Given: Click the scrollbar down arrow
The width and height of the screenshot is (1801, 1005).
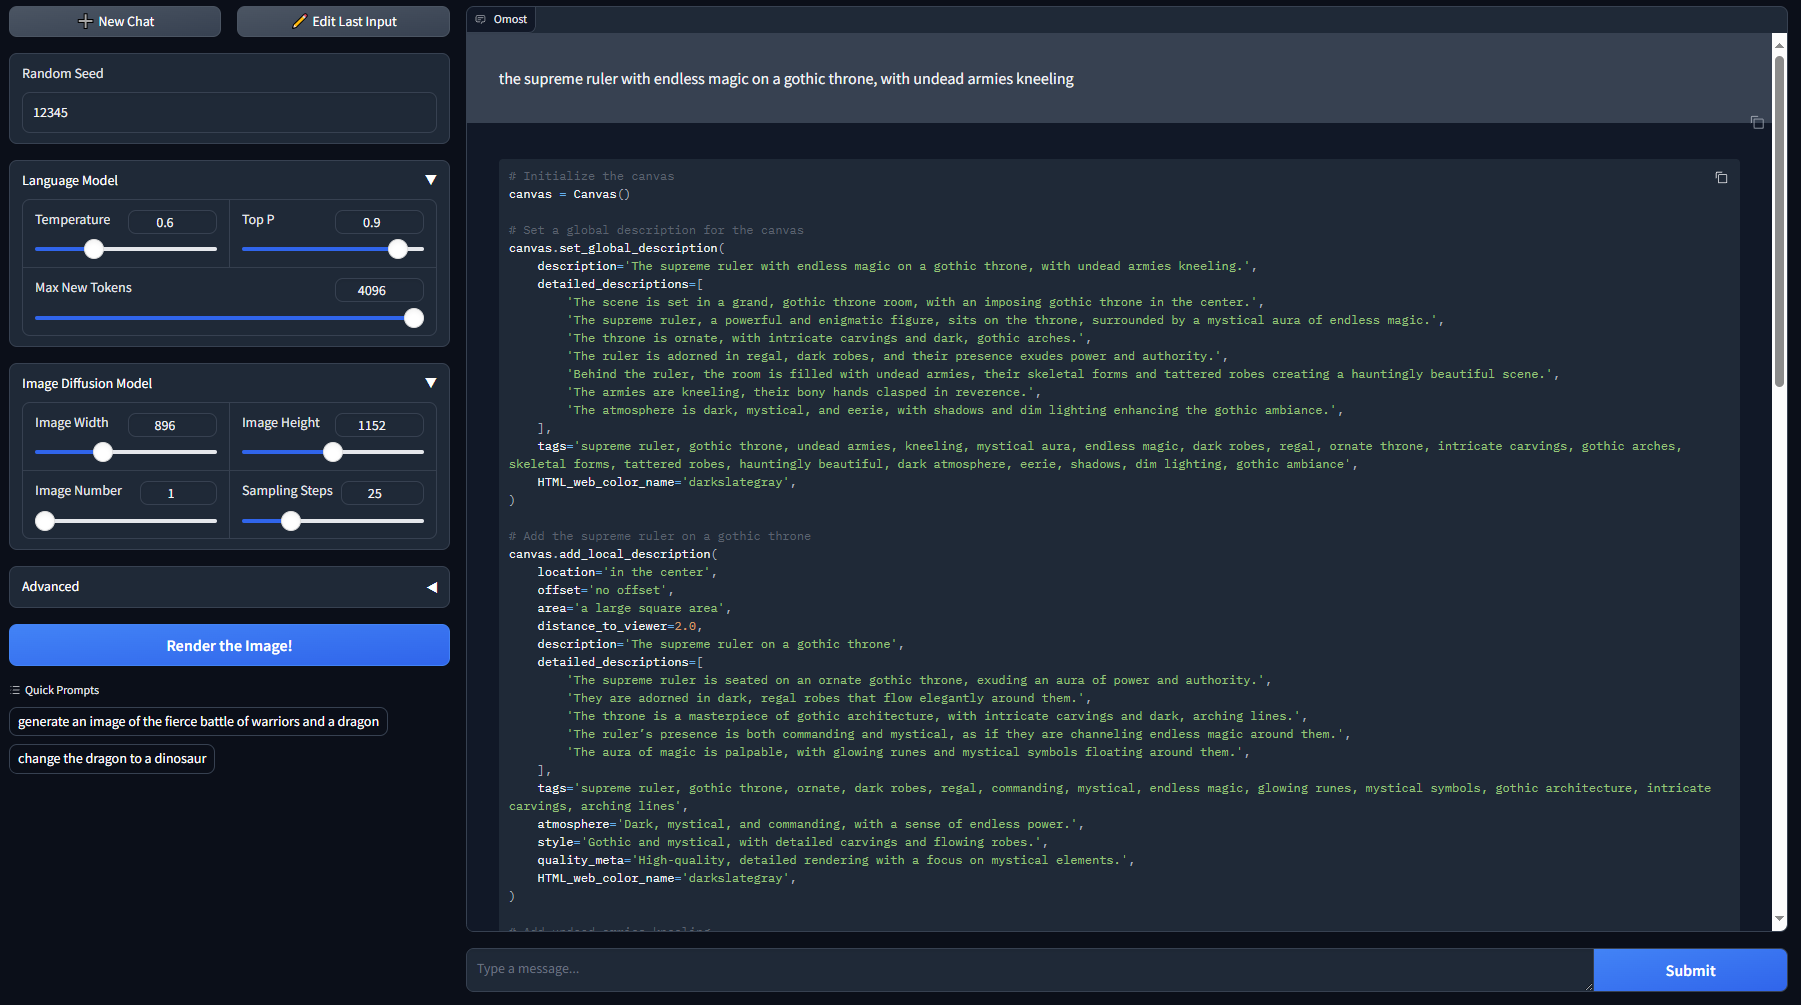Looking at the screenshot, I should [x=1779, y=919].
